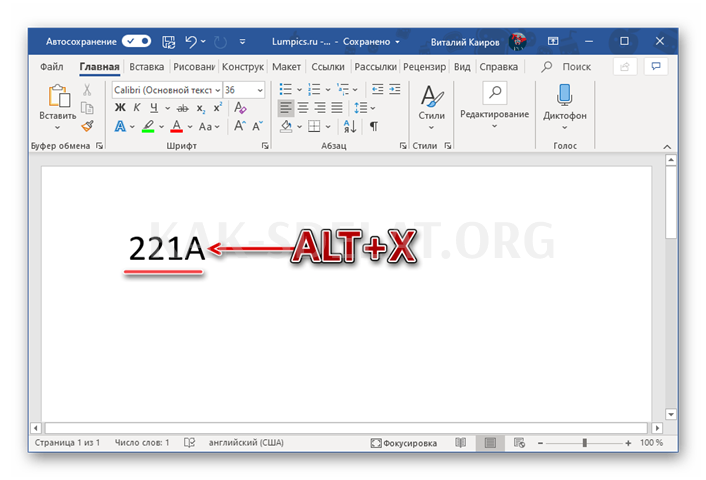This screenshot has height=480, width=706.
Task: Start Диктофон dictation
Action: (564, 106)
